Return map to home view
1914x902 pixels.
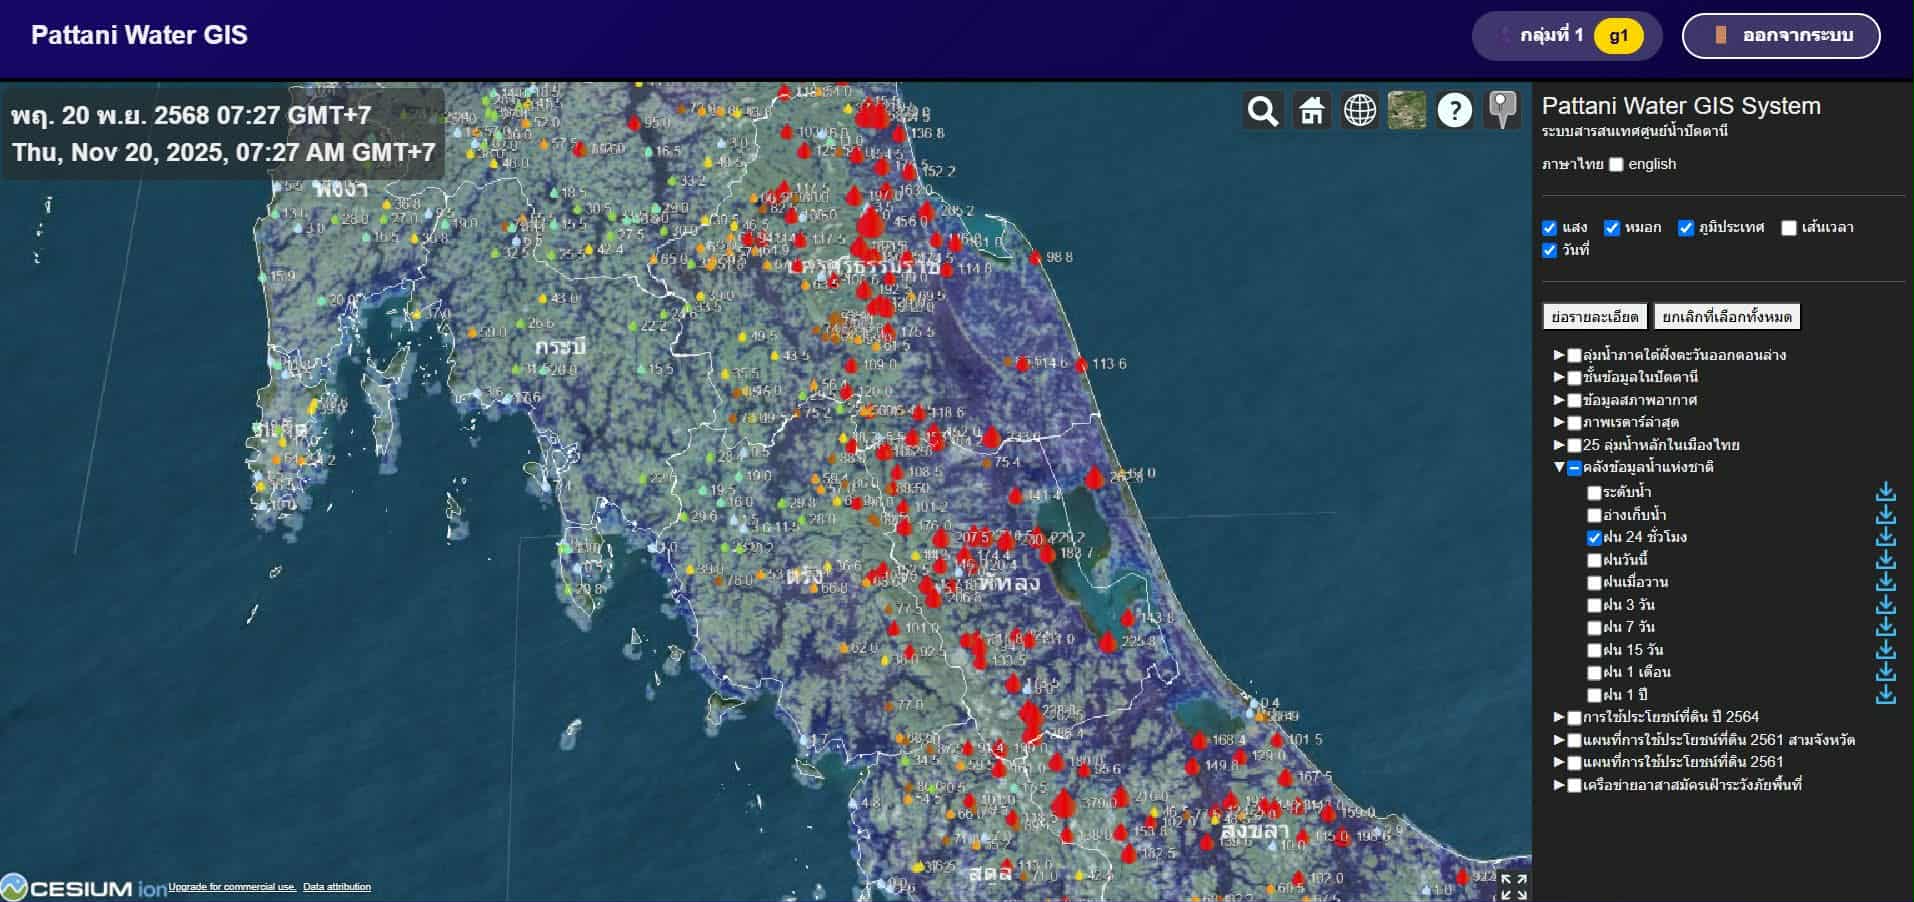[1311, 111]
